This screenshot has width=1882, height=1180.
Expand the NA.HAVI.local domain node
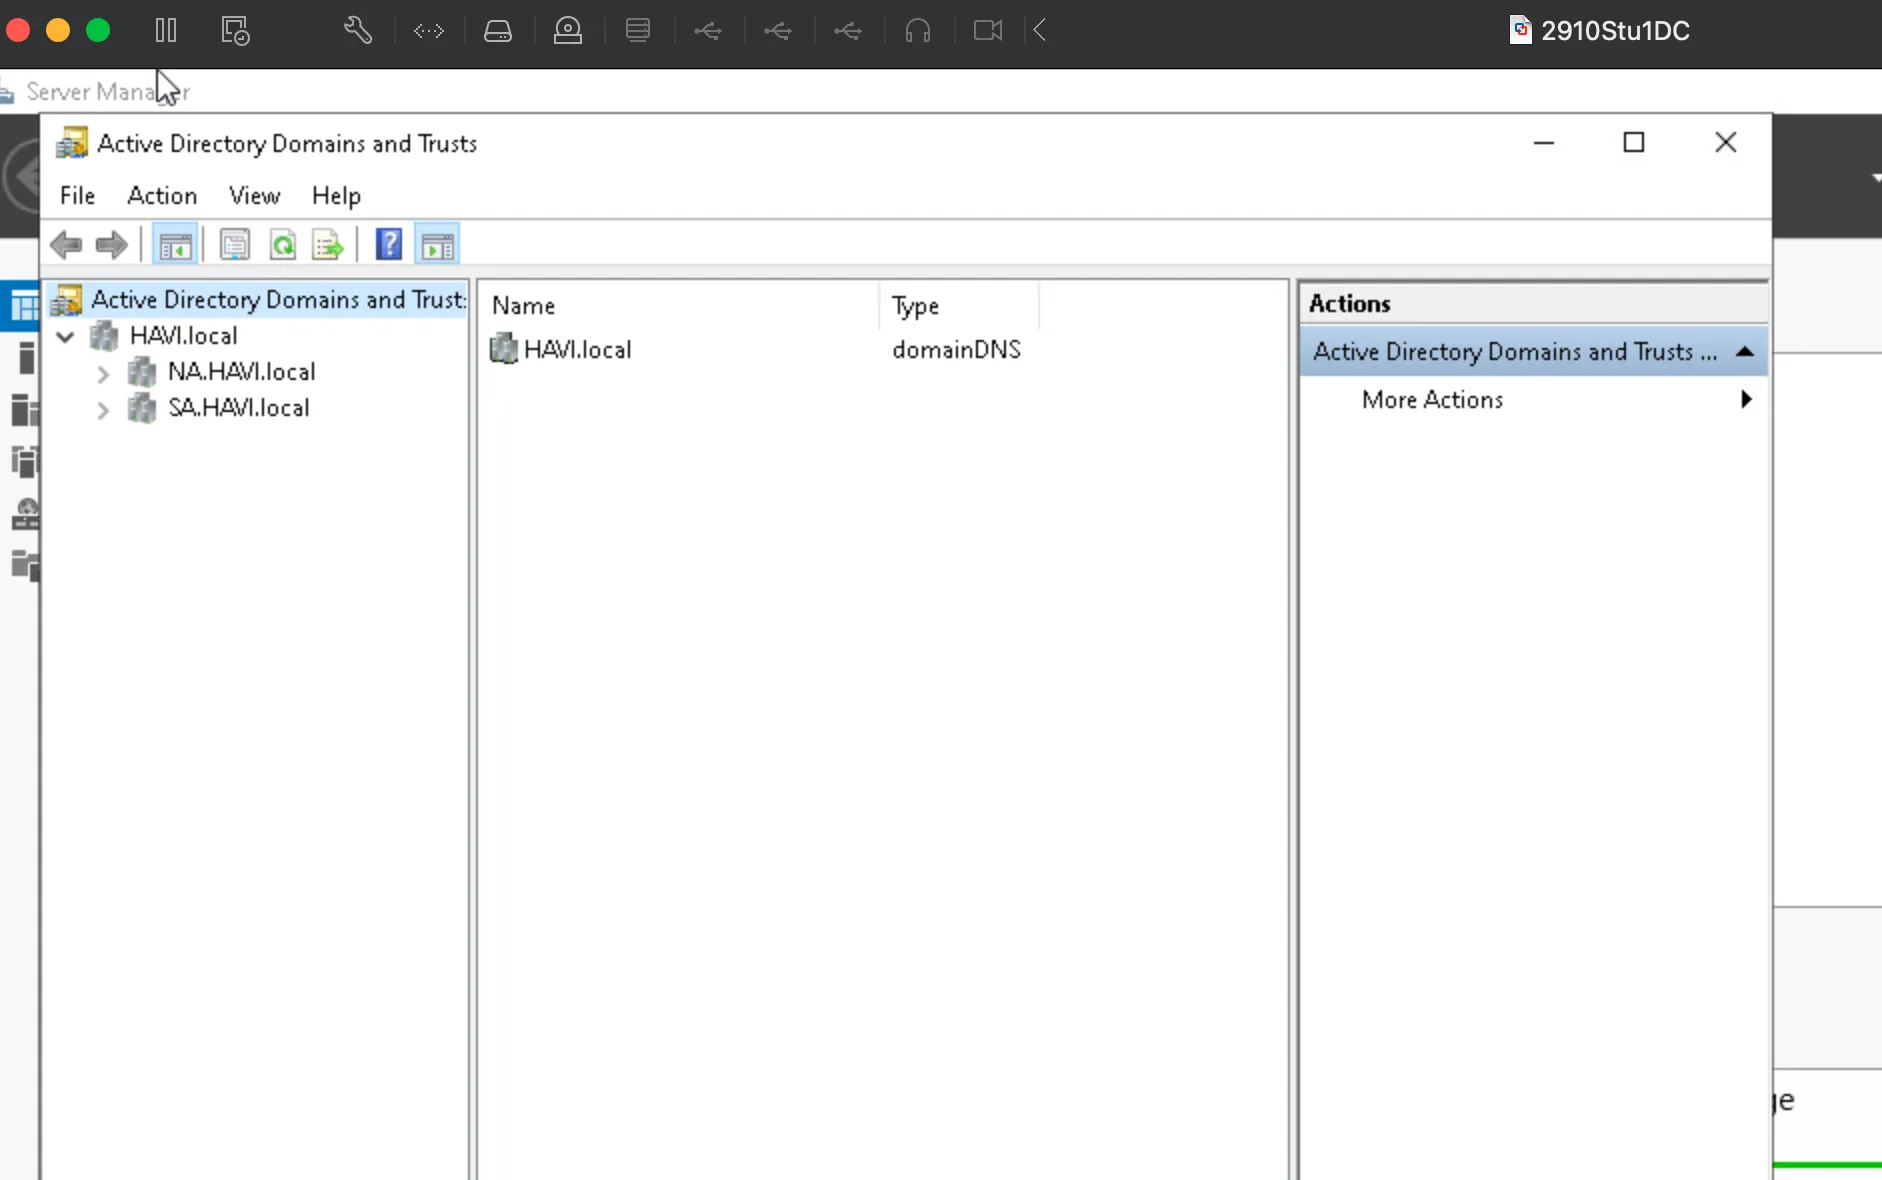103,374
